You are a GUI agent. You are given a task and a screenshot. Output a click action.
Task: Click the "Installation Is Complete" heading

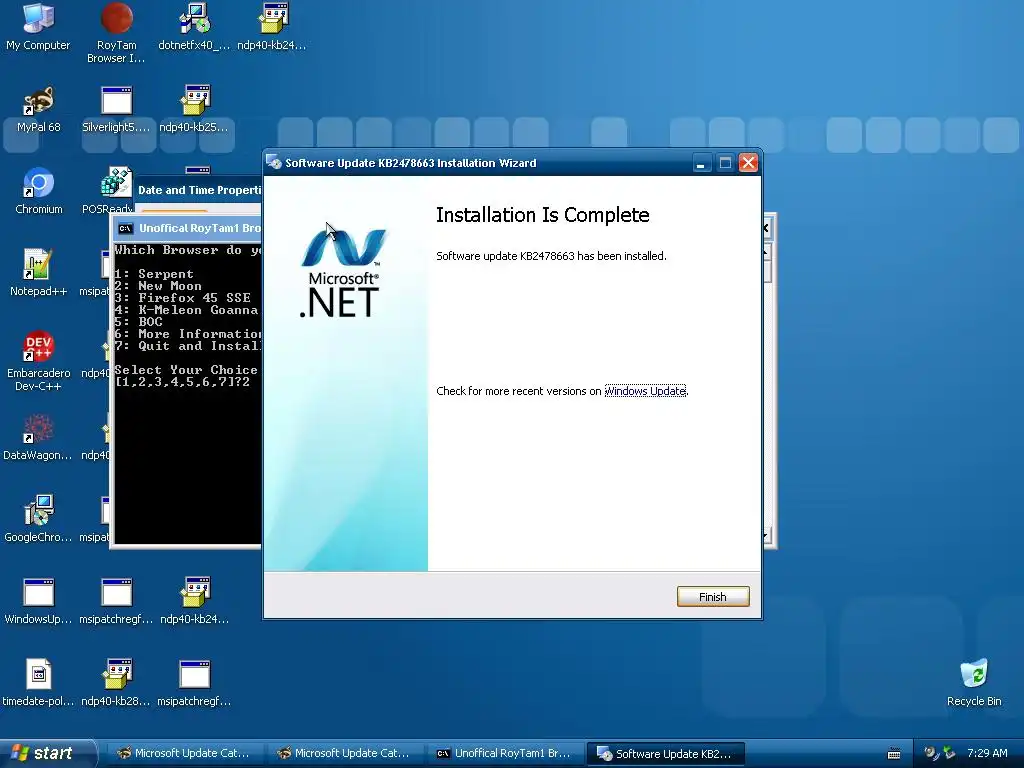tap(542, 215)
